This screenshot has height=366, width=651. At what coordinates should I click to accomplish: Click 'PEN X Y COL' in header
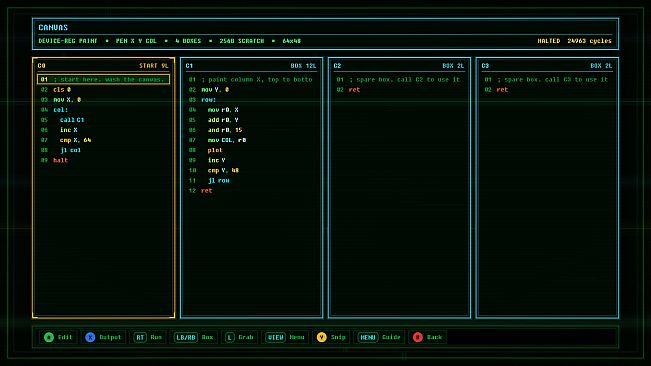click(x=136, y=41)
